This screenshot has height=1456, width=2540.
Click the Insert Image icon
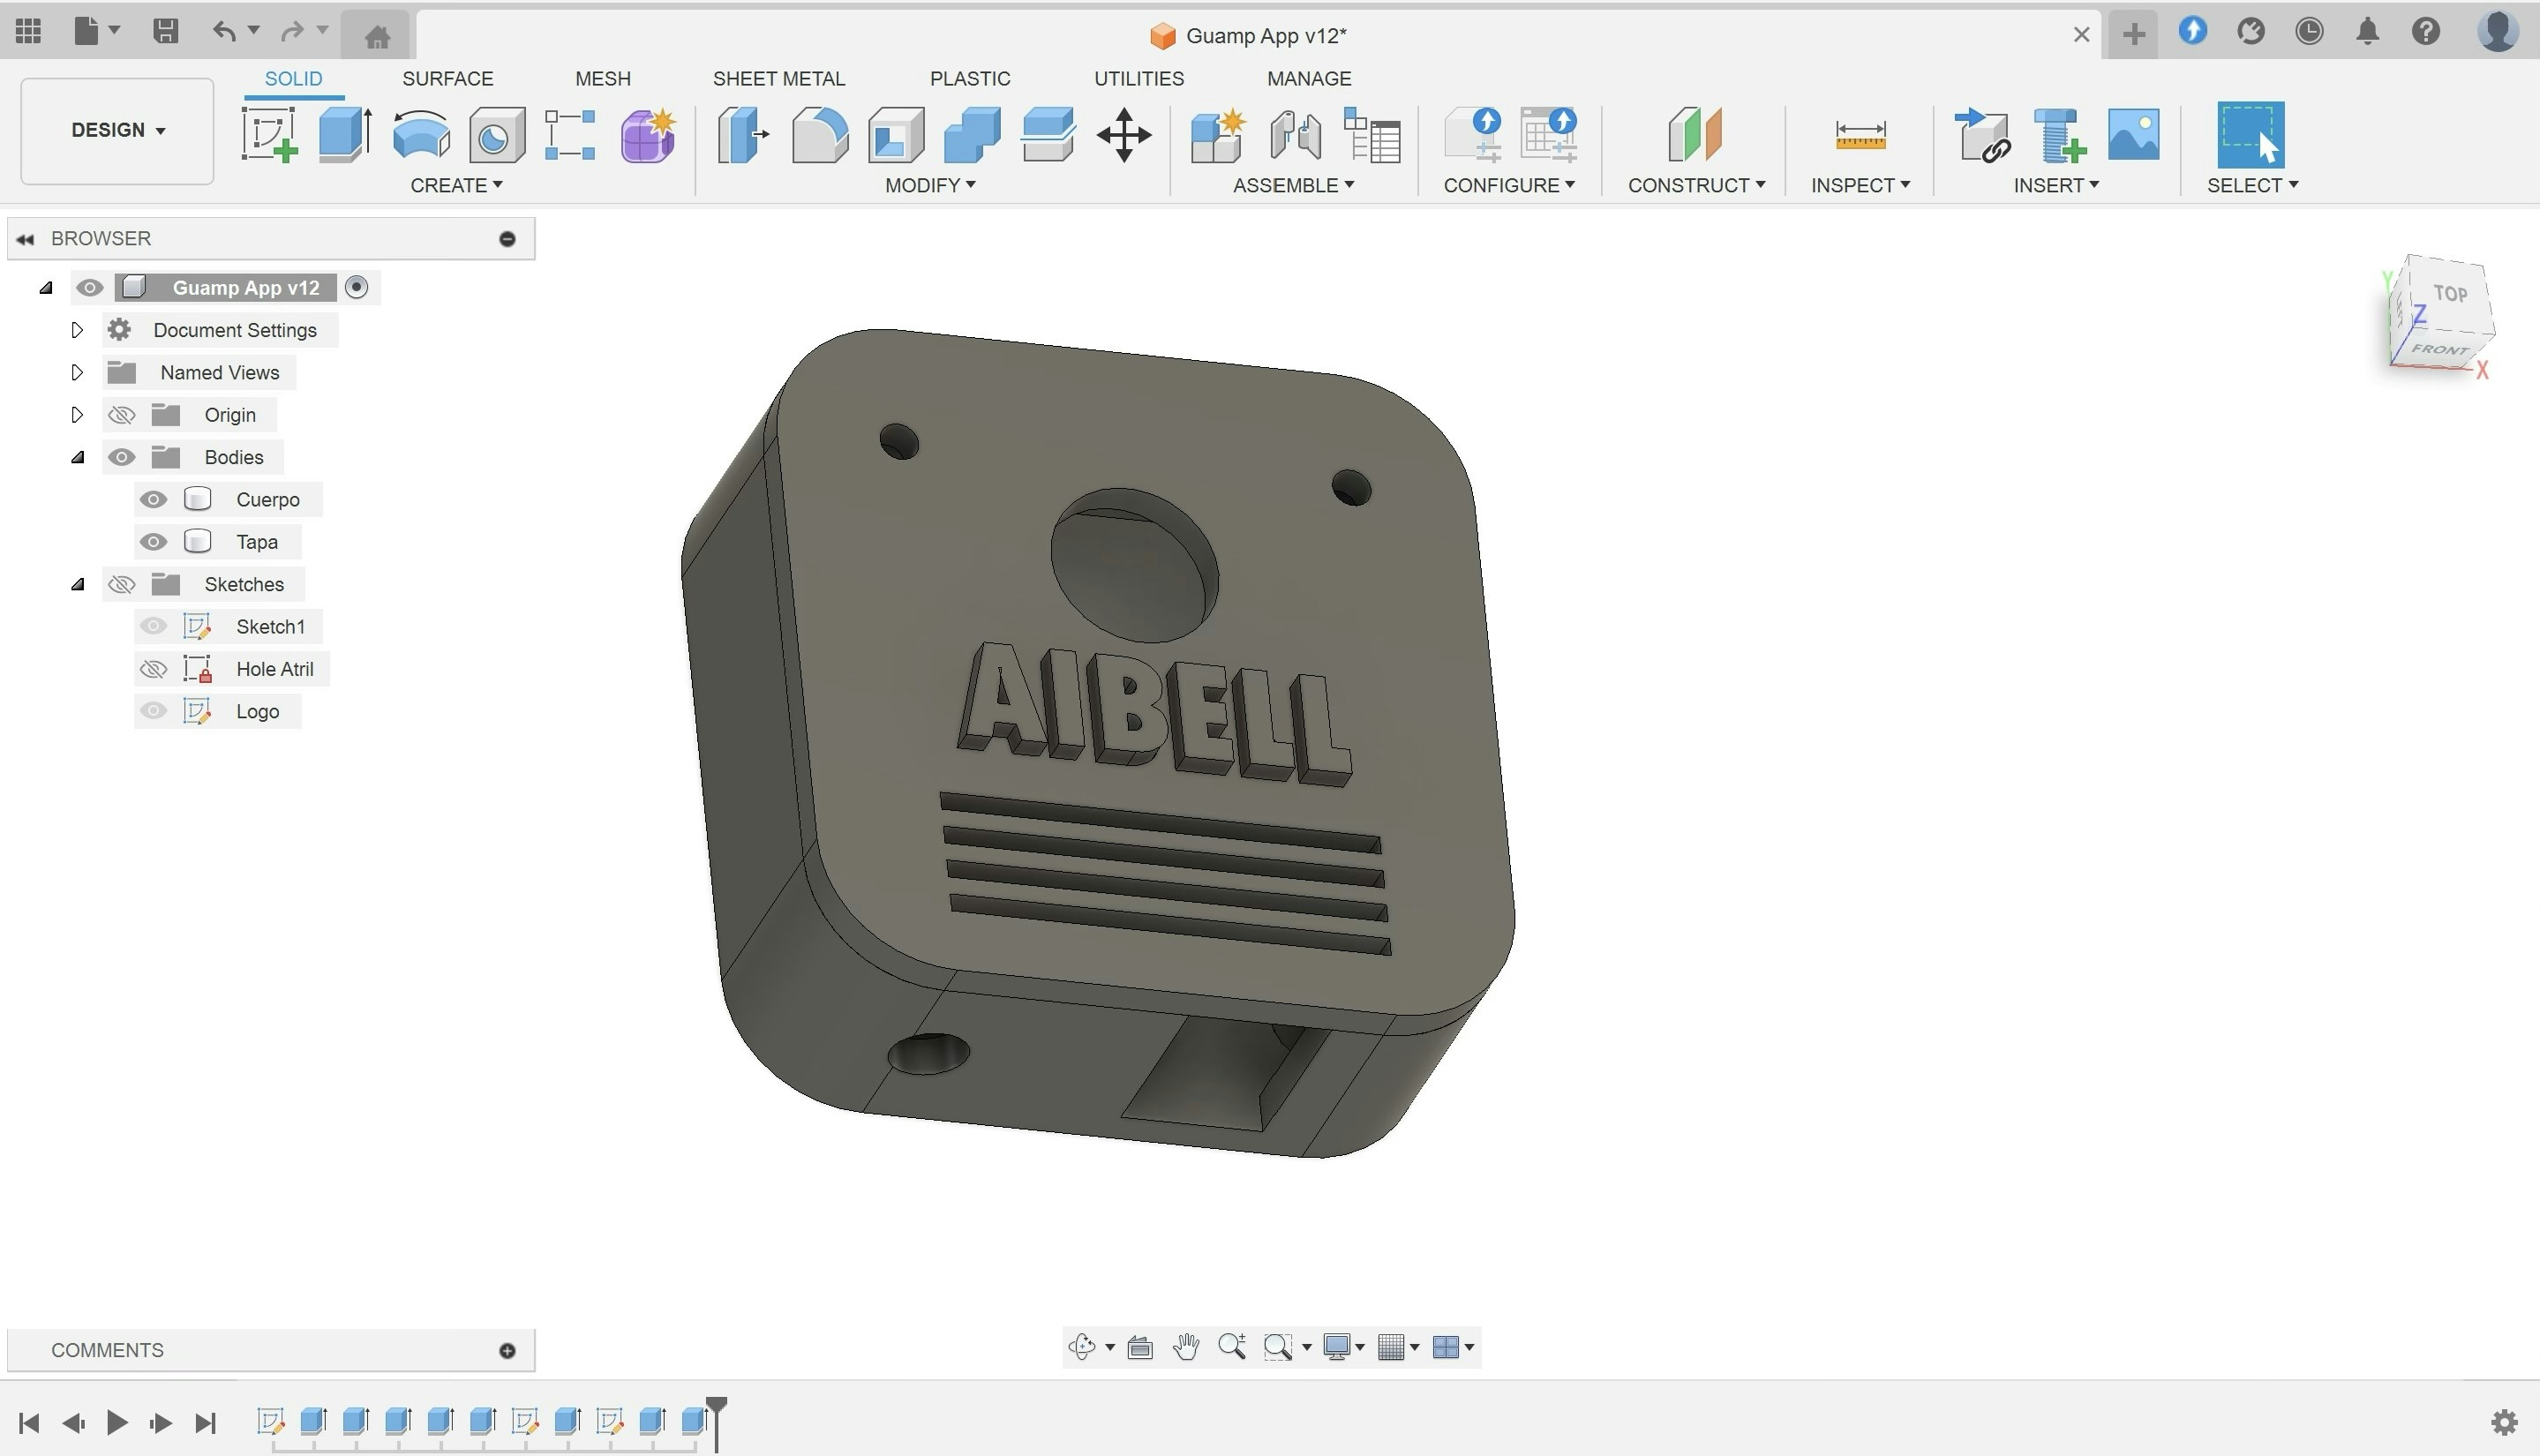coord(2133,134)
